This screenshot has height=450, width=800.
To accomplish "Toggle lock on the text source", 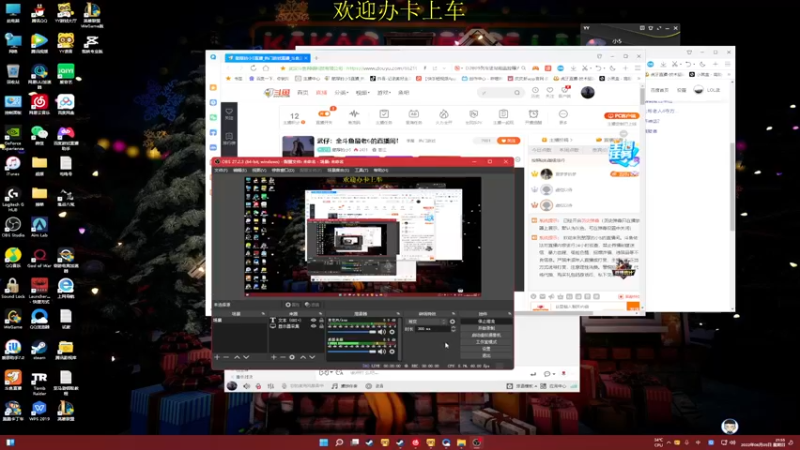I will pos(321,320).
